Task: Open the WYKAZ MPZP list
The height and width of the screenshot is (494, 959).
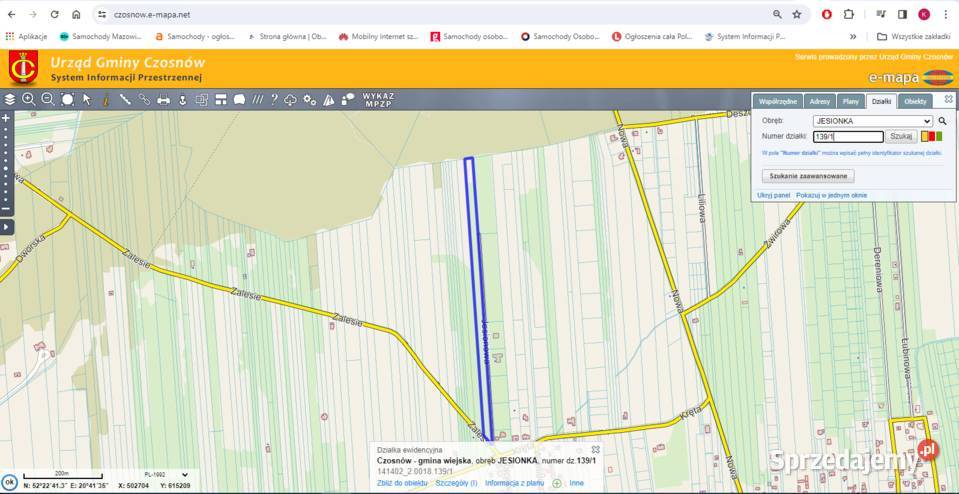Action: [379, 100]
